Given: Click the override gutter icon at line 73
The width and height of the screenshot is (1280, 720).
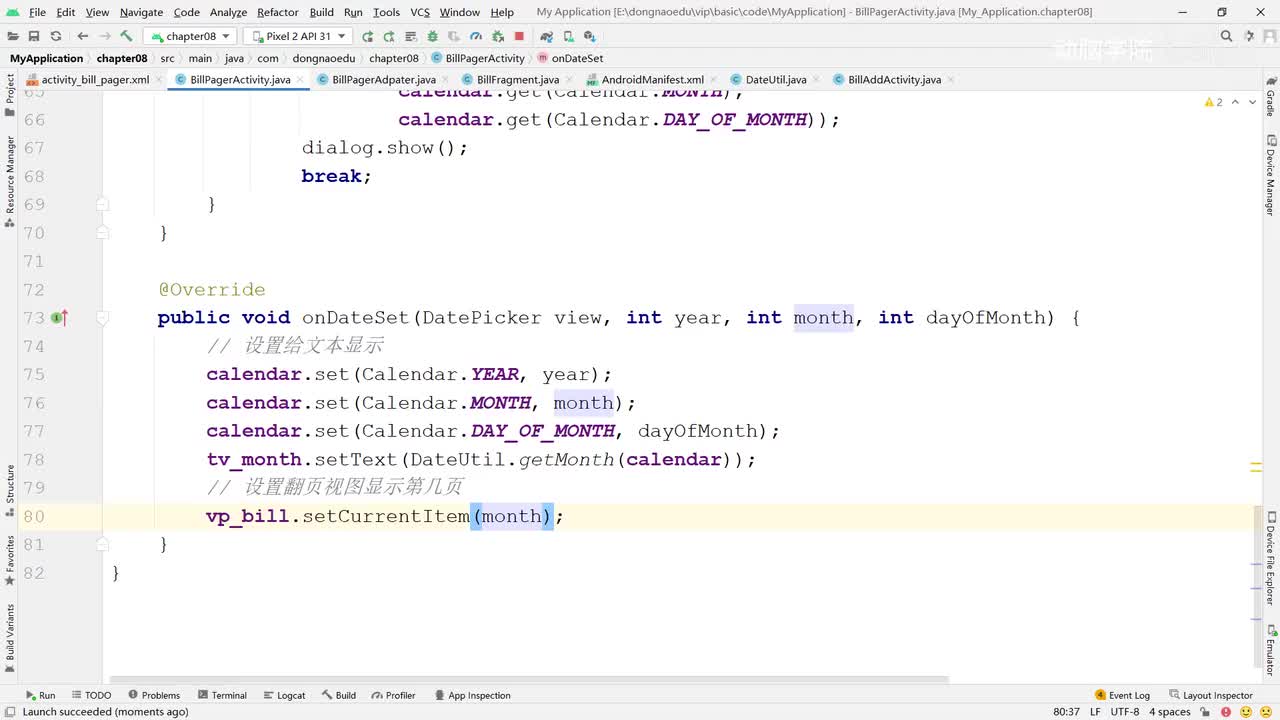Looking at the screenshot, I should point(60,318).
